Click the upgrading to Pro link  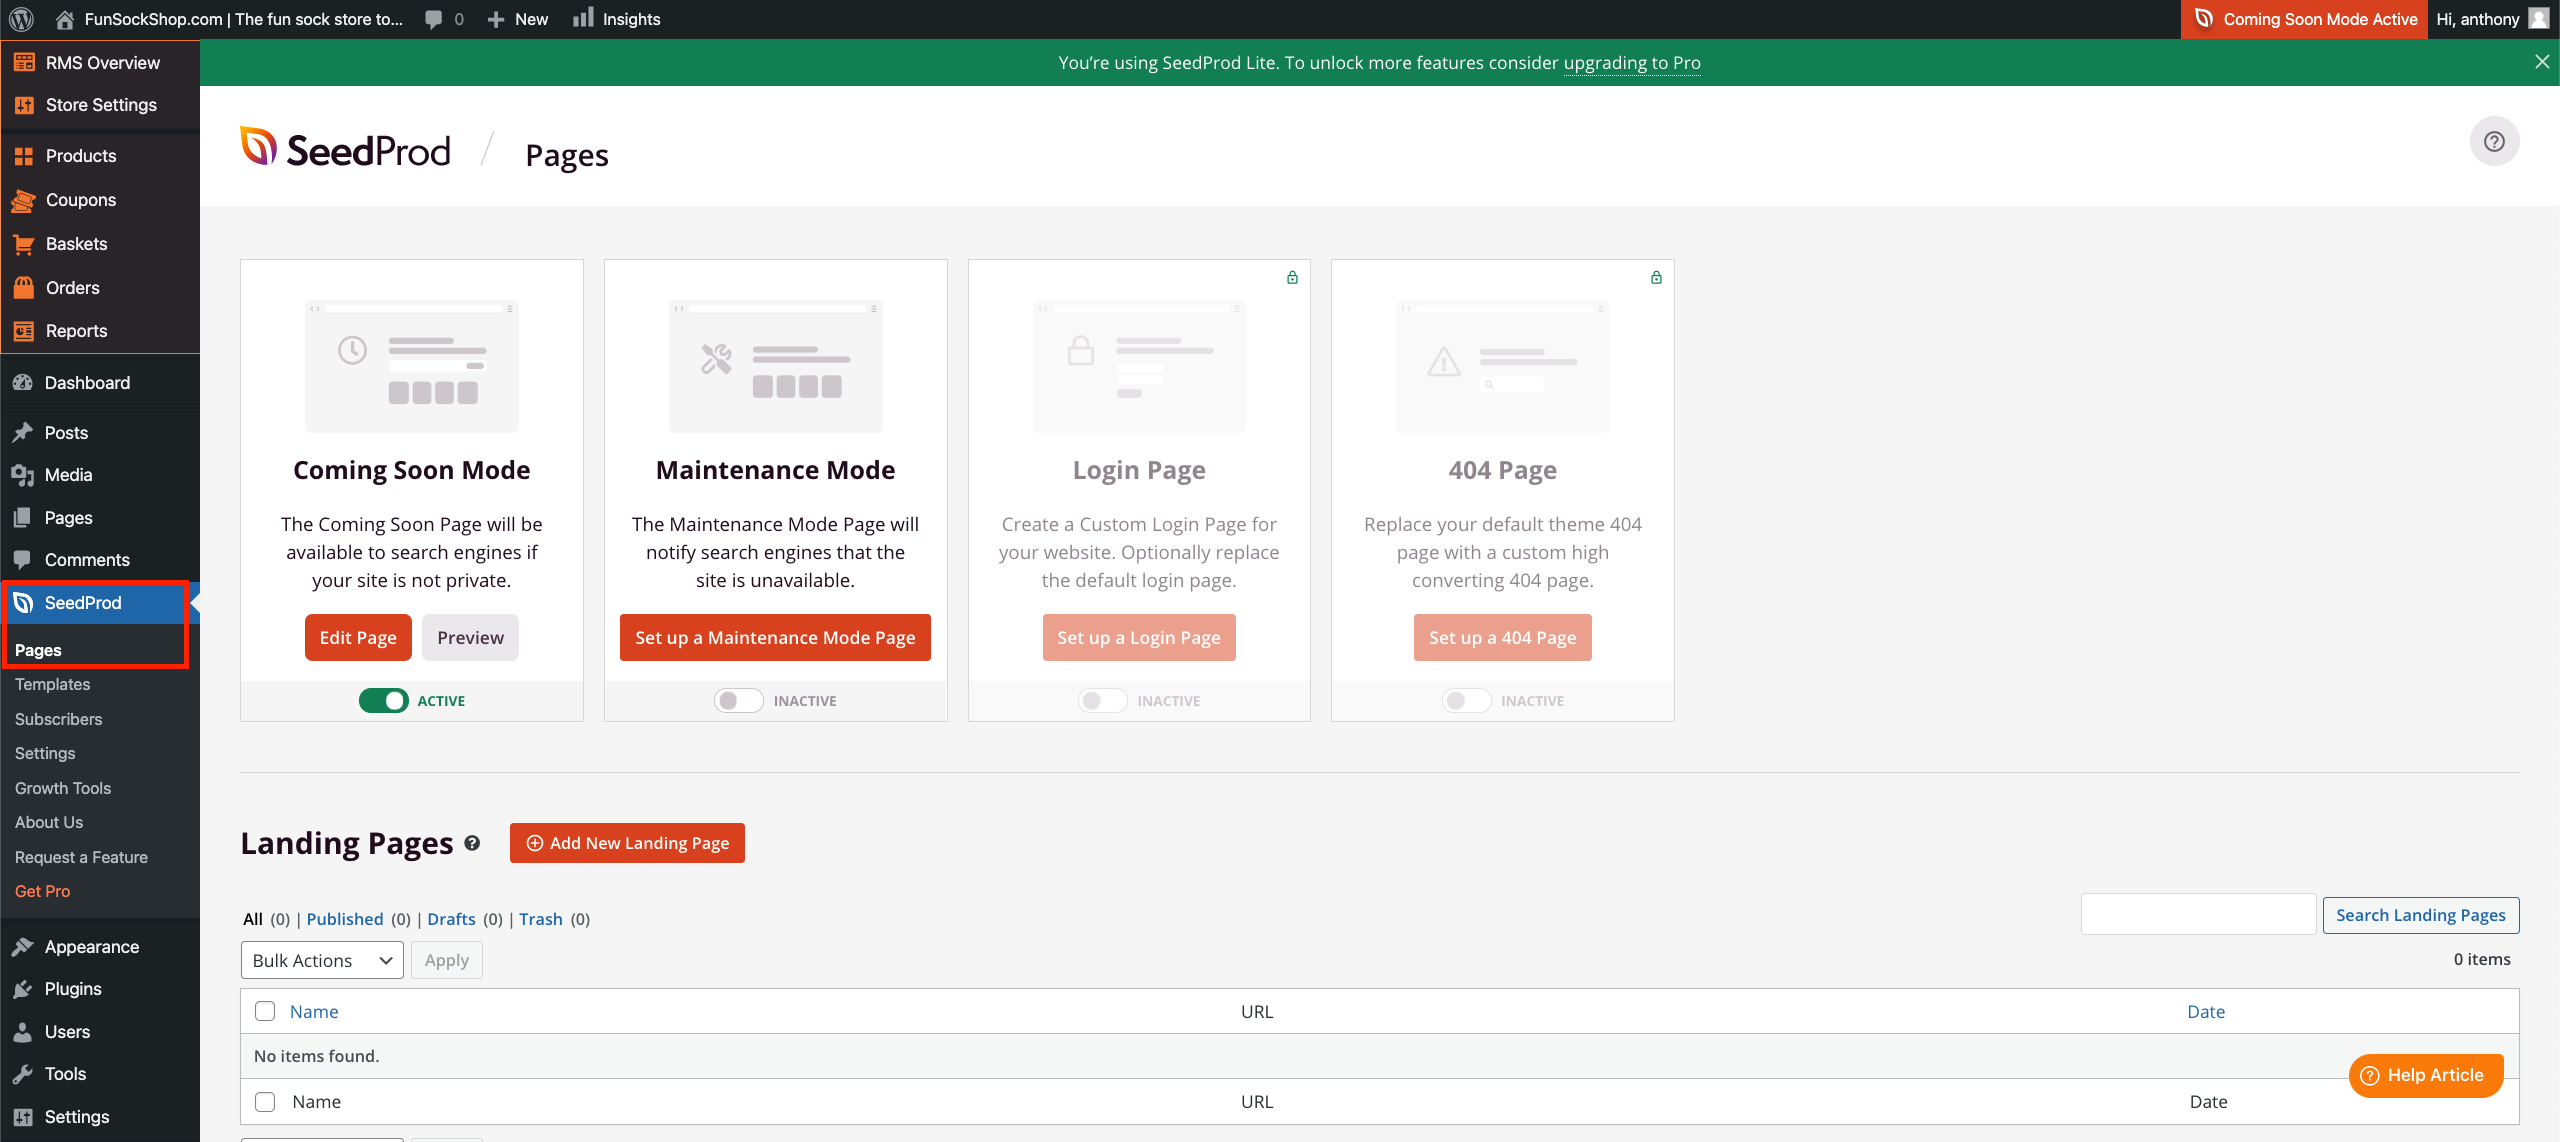(1631, 63)
